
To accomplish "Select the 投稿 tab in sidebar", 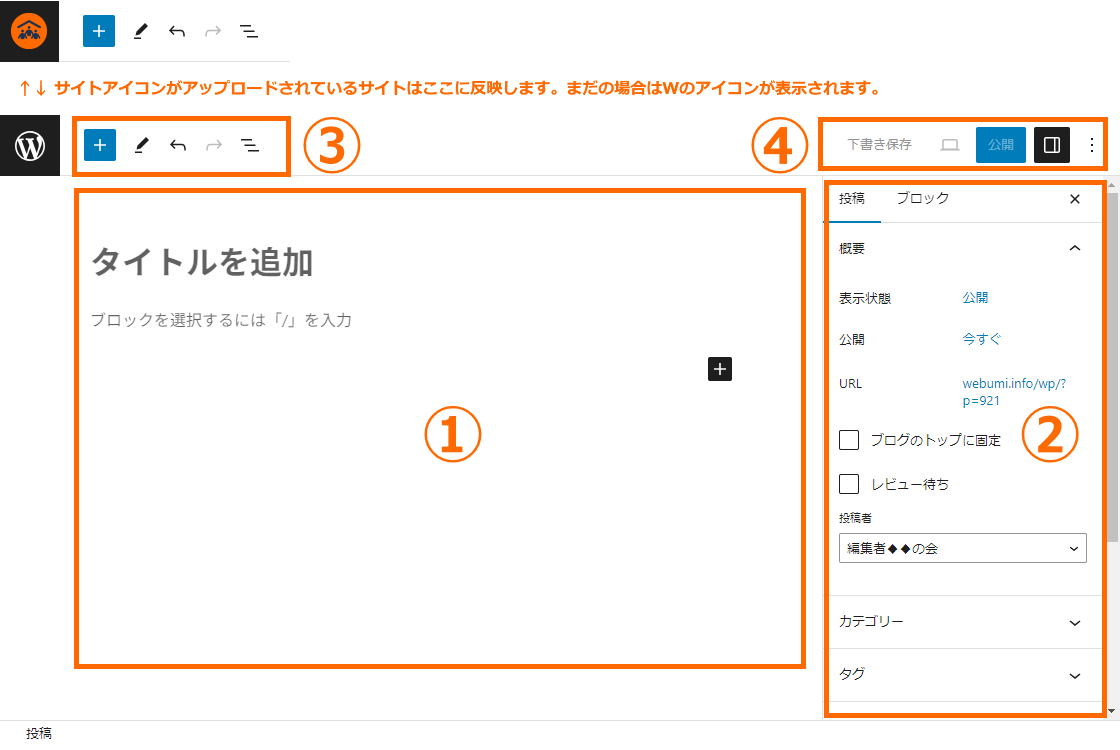I will [x=852, y=199].
